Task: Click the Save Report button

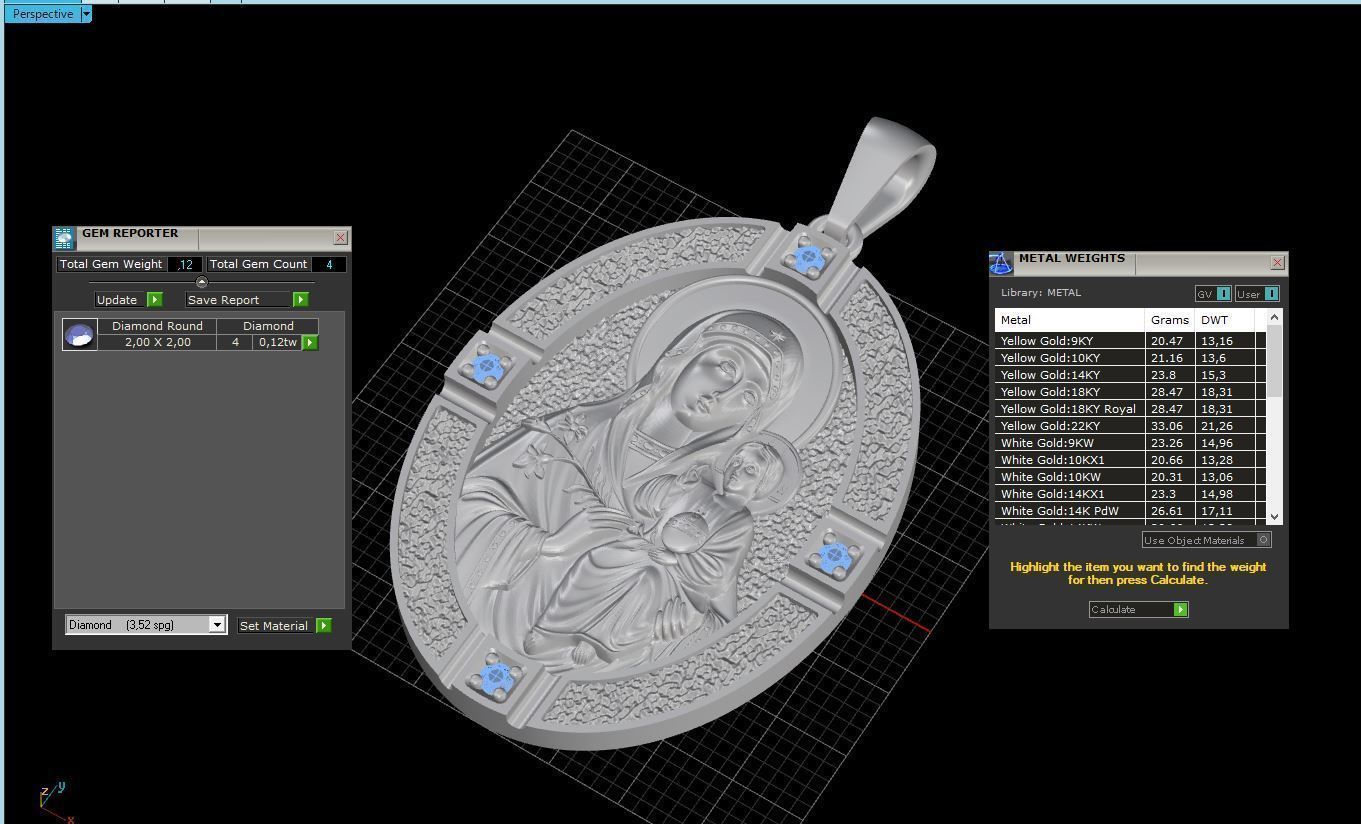Action: (238, 300)
